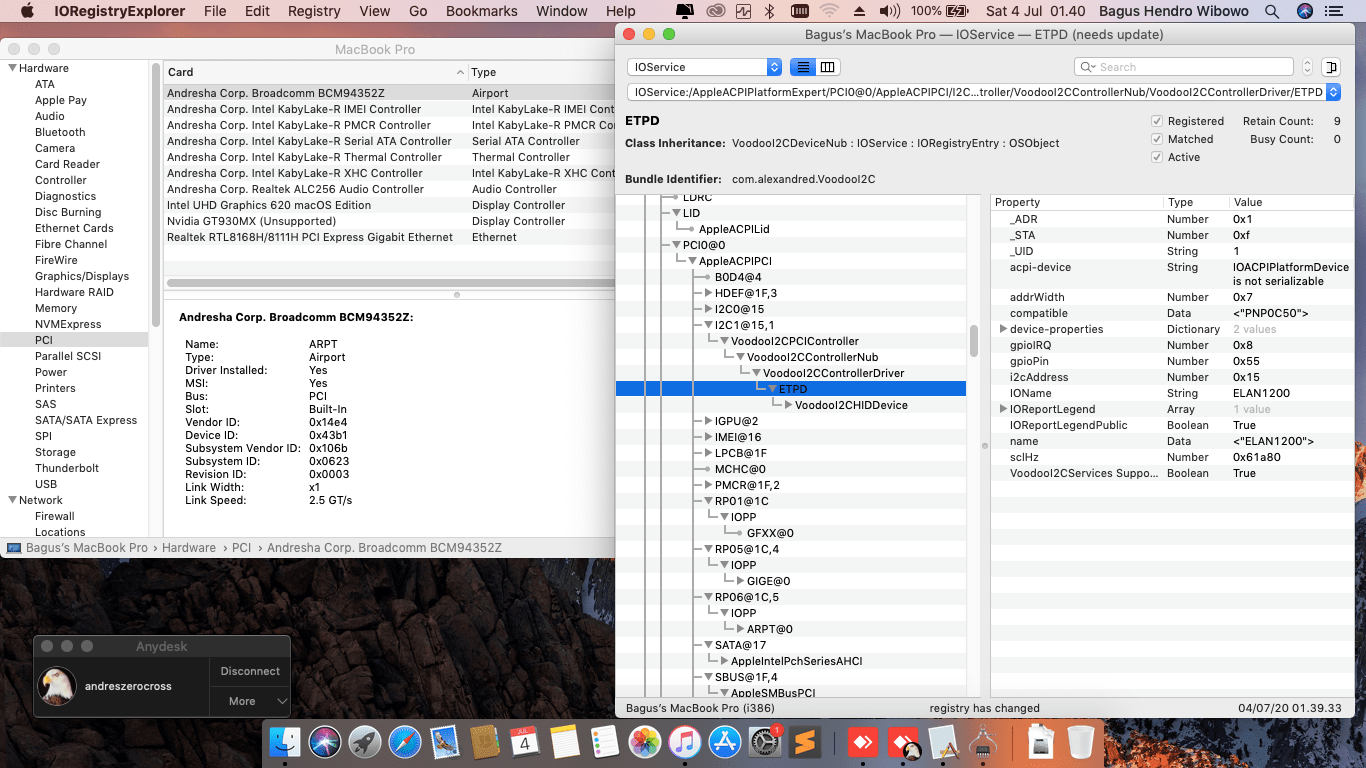Open App Store from the Dock

pos(724,743)
